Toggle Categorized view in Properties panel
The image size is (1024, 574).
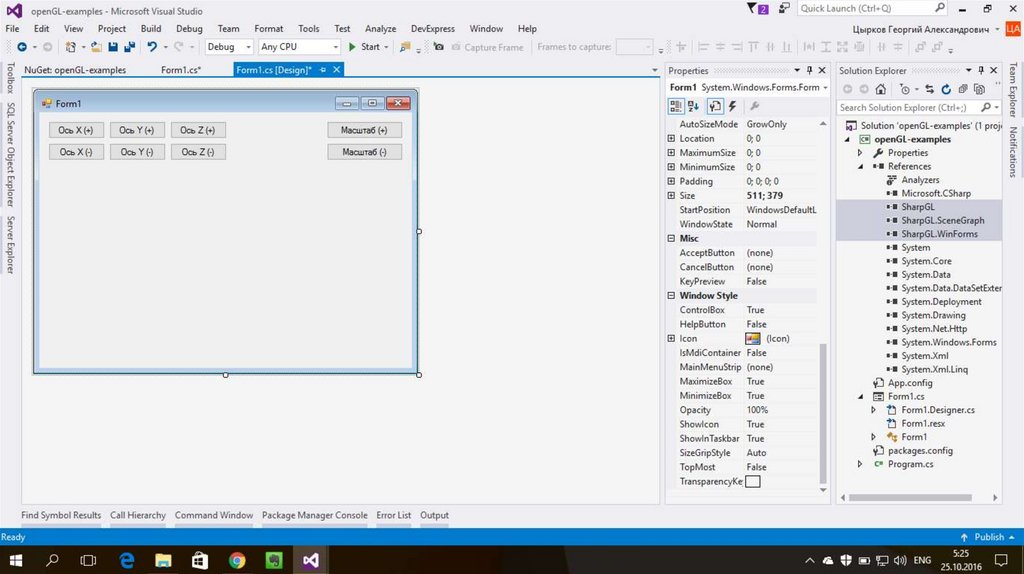(676, 106)
